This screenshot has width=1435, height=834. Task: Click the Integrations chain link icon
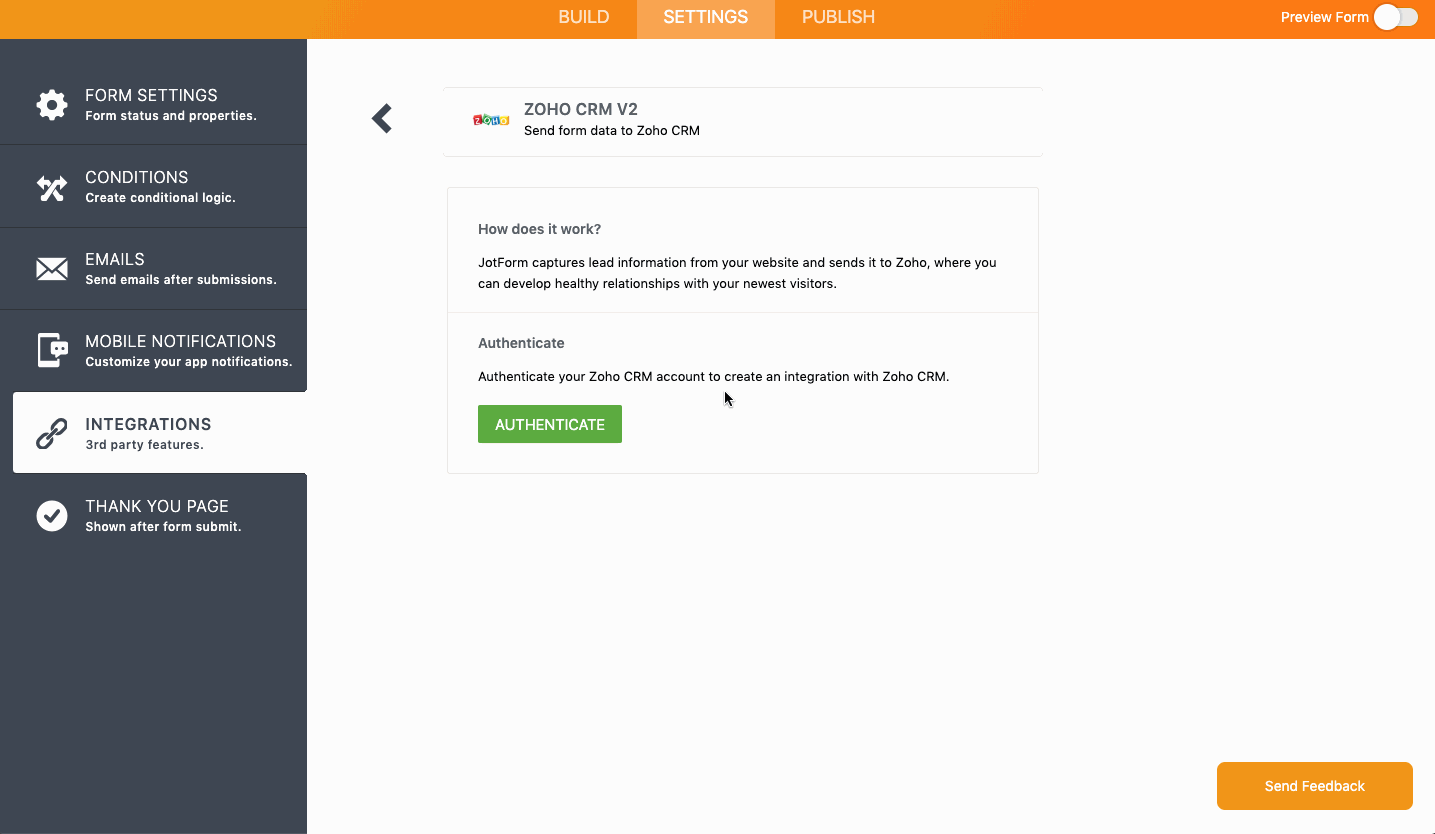(52, 433)
